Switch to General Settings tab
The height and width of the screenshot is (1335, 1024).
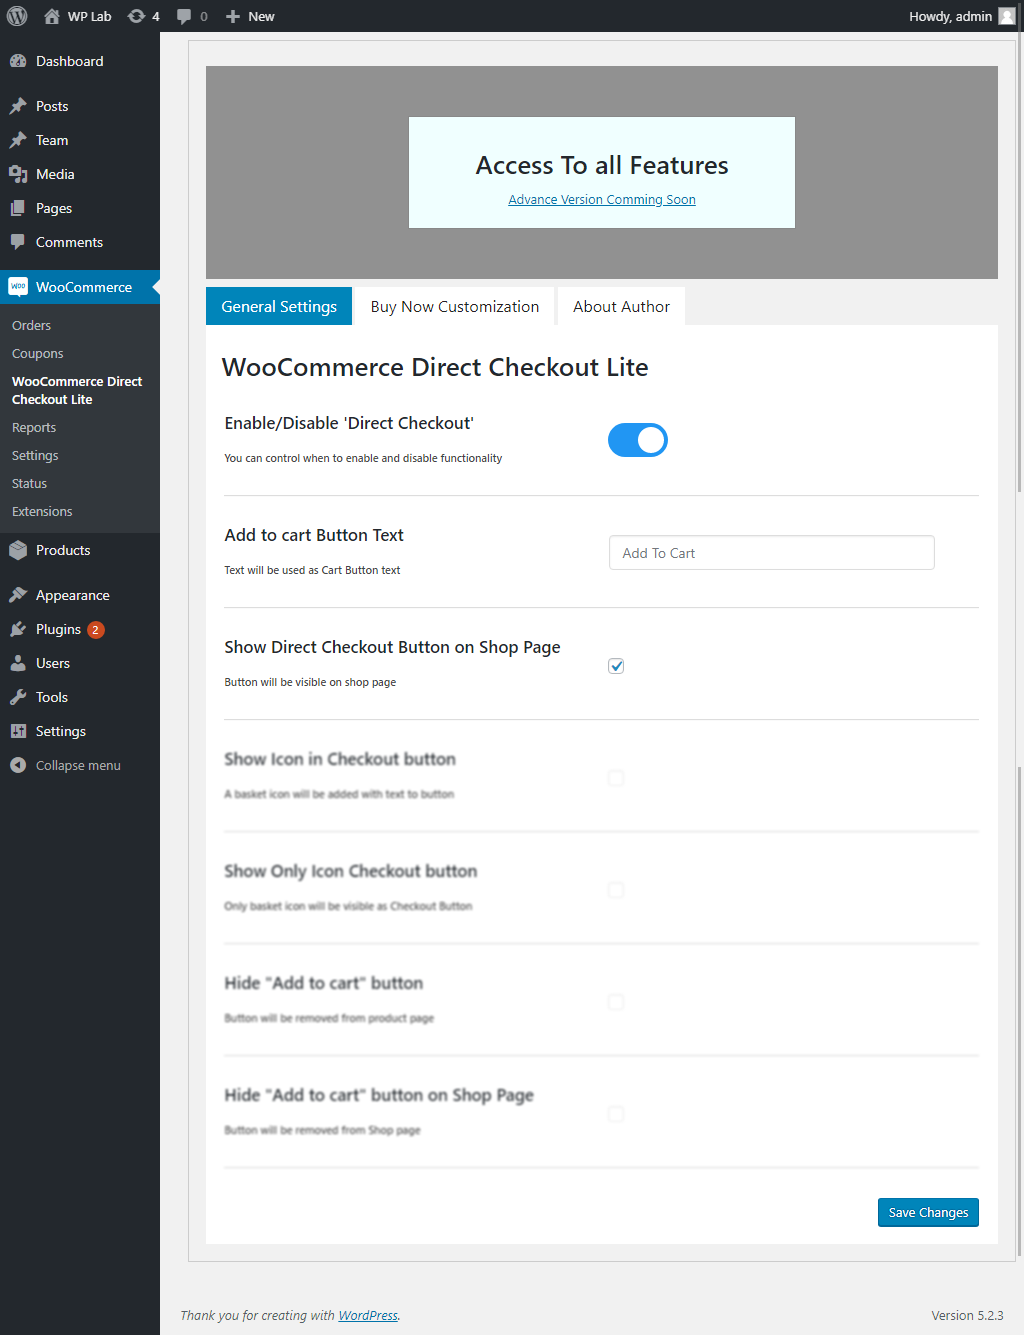click(279, 306)
